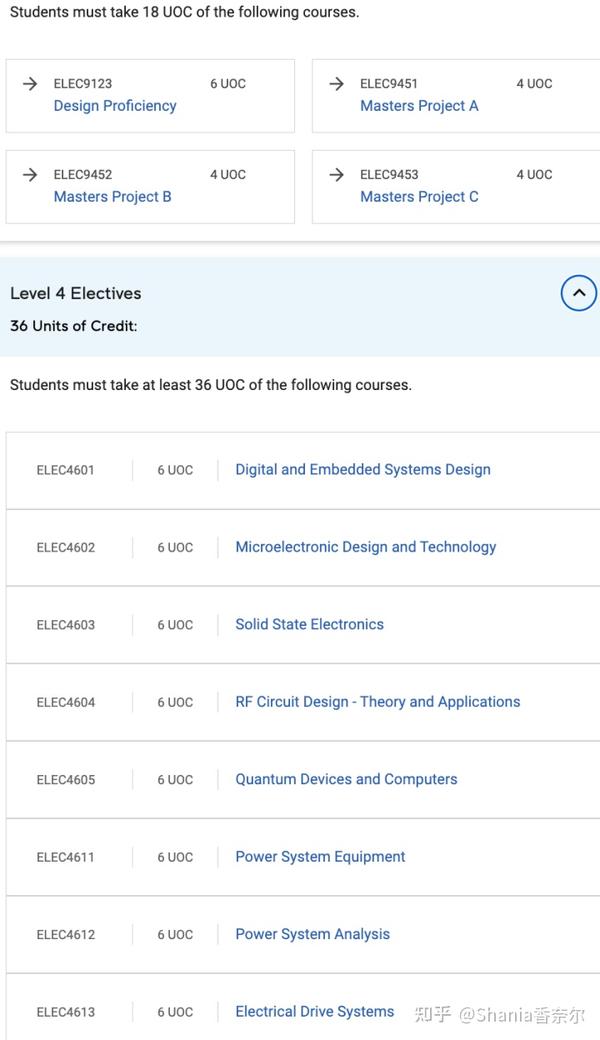The height and width of the screenshot is (1040, 600).
Task: Open the Masters Project C link
Action: 419,197
